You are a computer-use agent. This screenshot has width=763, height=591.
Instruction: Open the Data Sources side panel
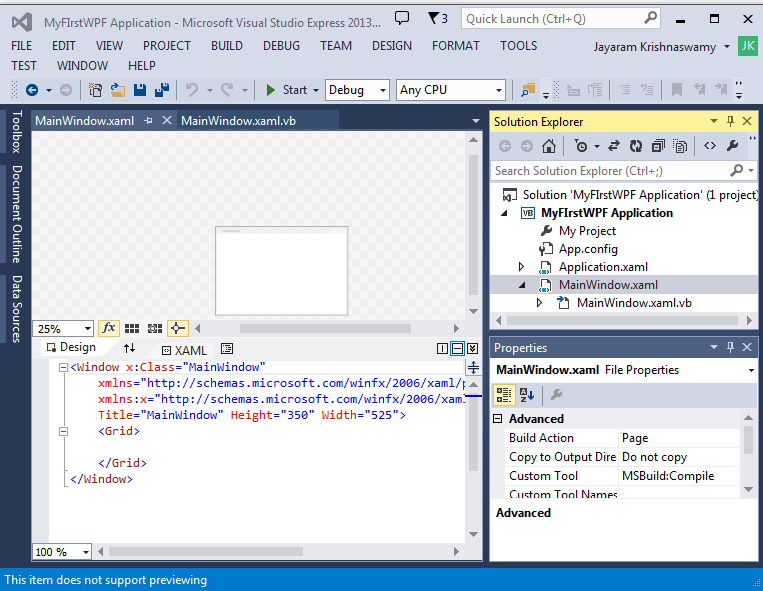coord(17,309)
